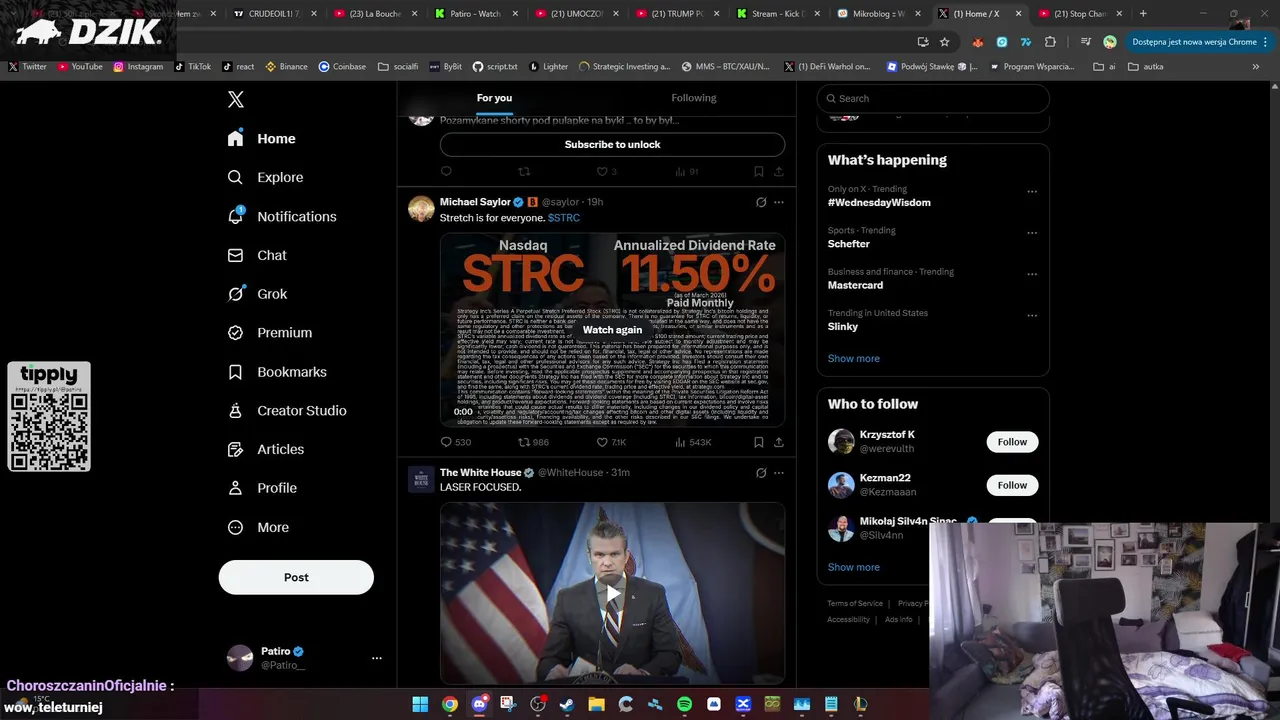Switch to the CRUDEOIL1 browser tab
The width and height of the screenshot is (1280, 720).
(274, 14)
